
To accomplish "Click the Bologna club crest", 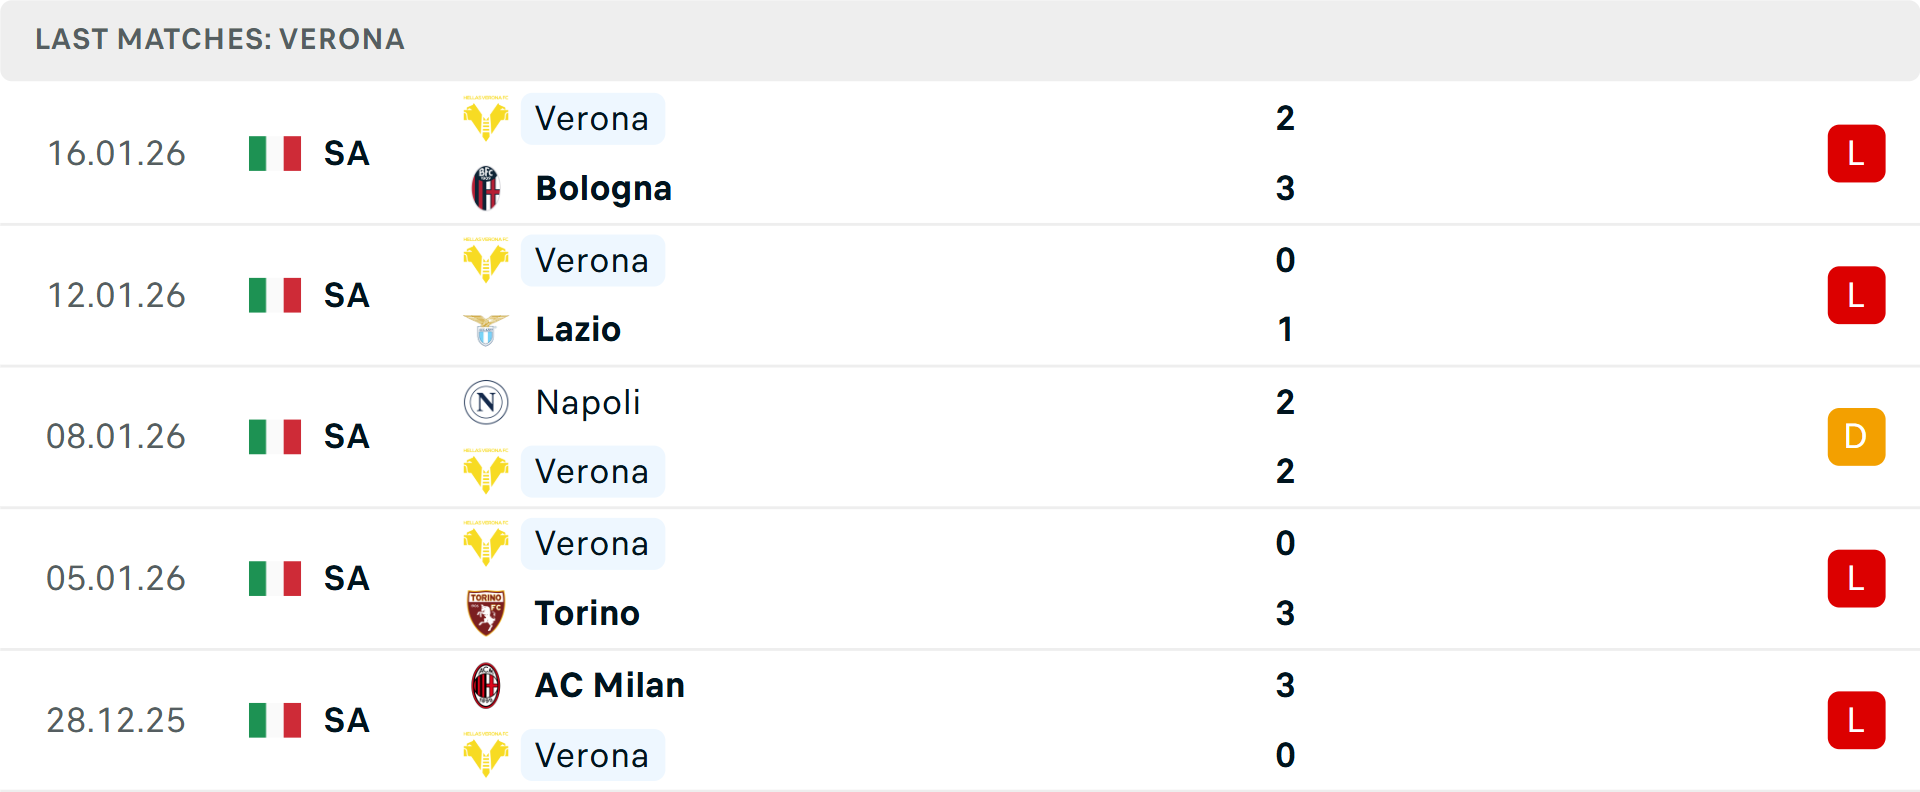I will coord(486,188).
